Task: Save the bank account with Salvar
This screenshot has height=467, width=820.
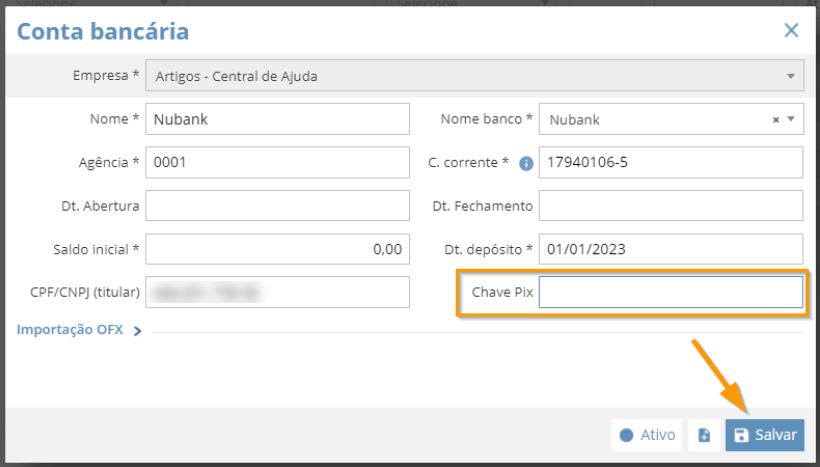Action: 765,435
